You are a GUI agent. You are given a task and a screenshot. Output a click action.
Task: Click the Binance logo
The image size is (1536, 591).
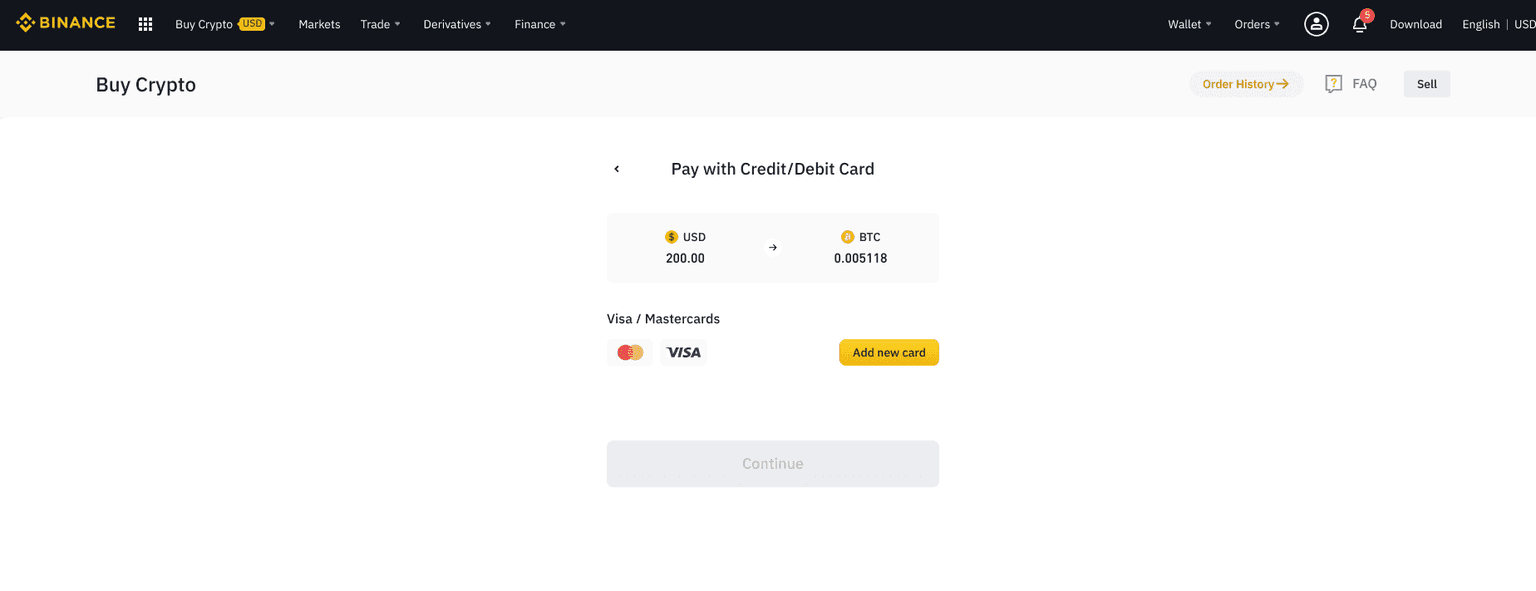66,23
